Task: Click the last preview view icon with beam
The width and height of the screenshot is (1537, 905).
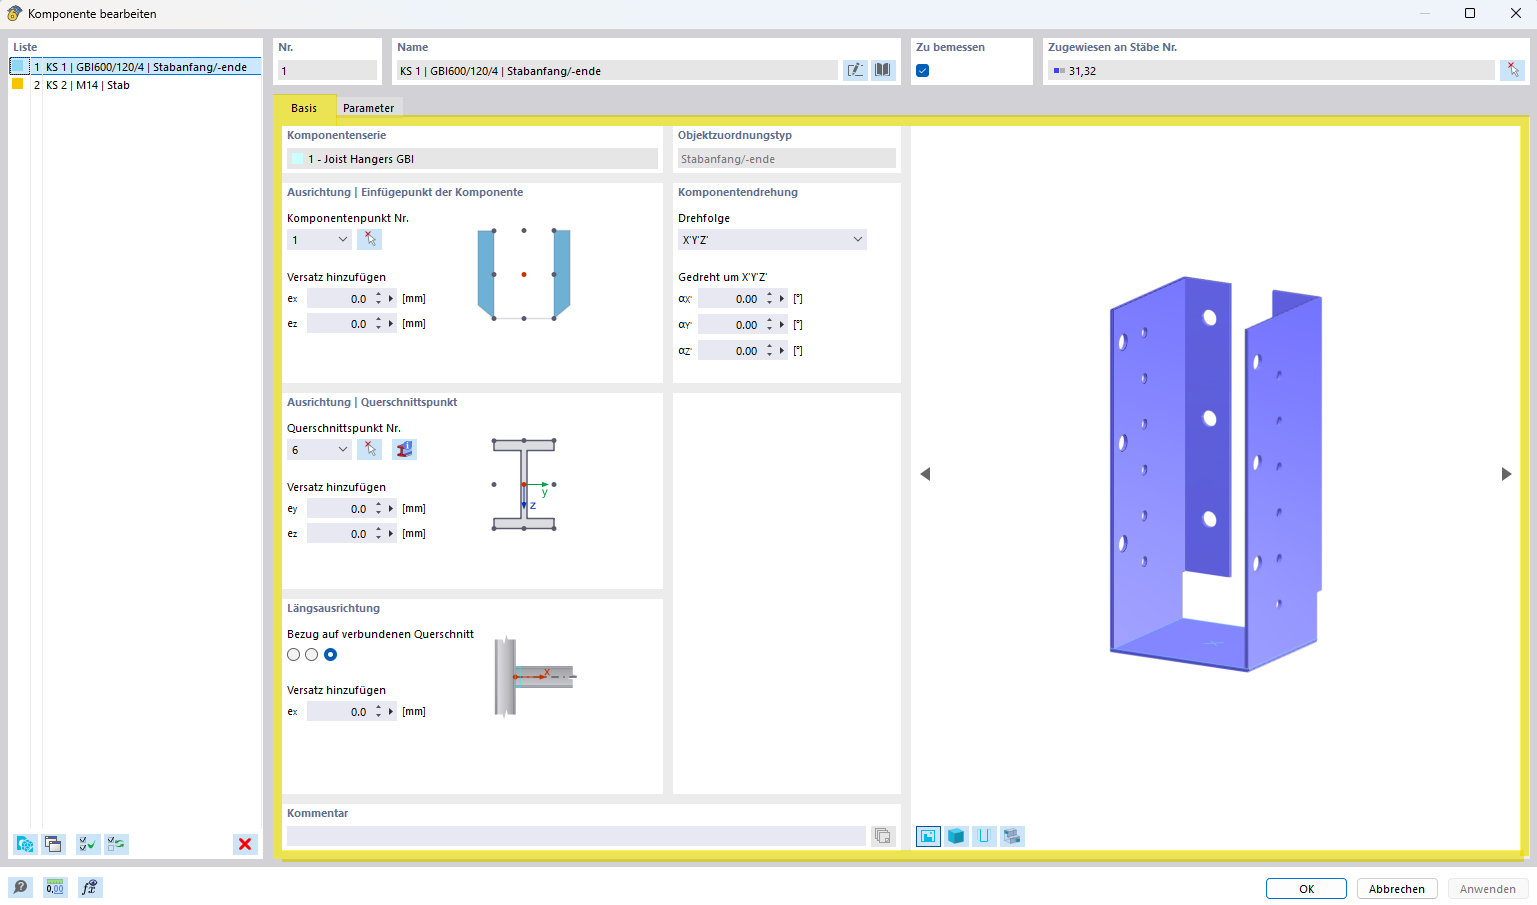Action: (1012, 836)
